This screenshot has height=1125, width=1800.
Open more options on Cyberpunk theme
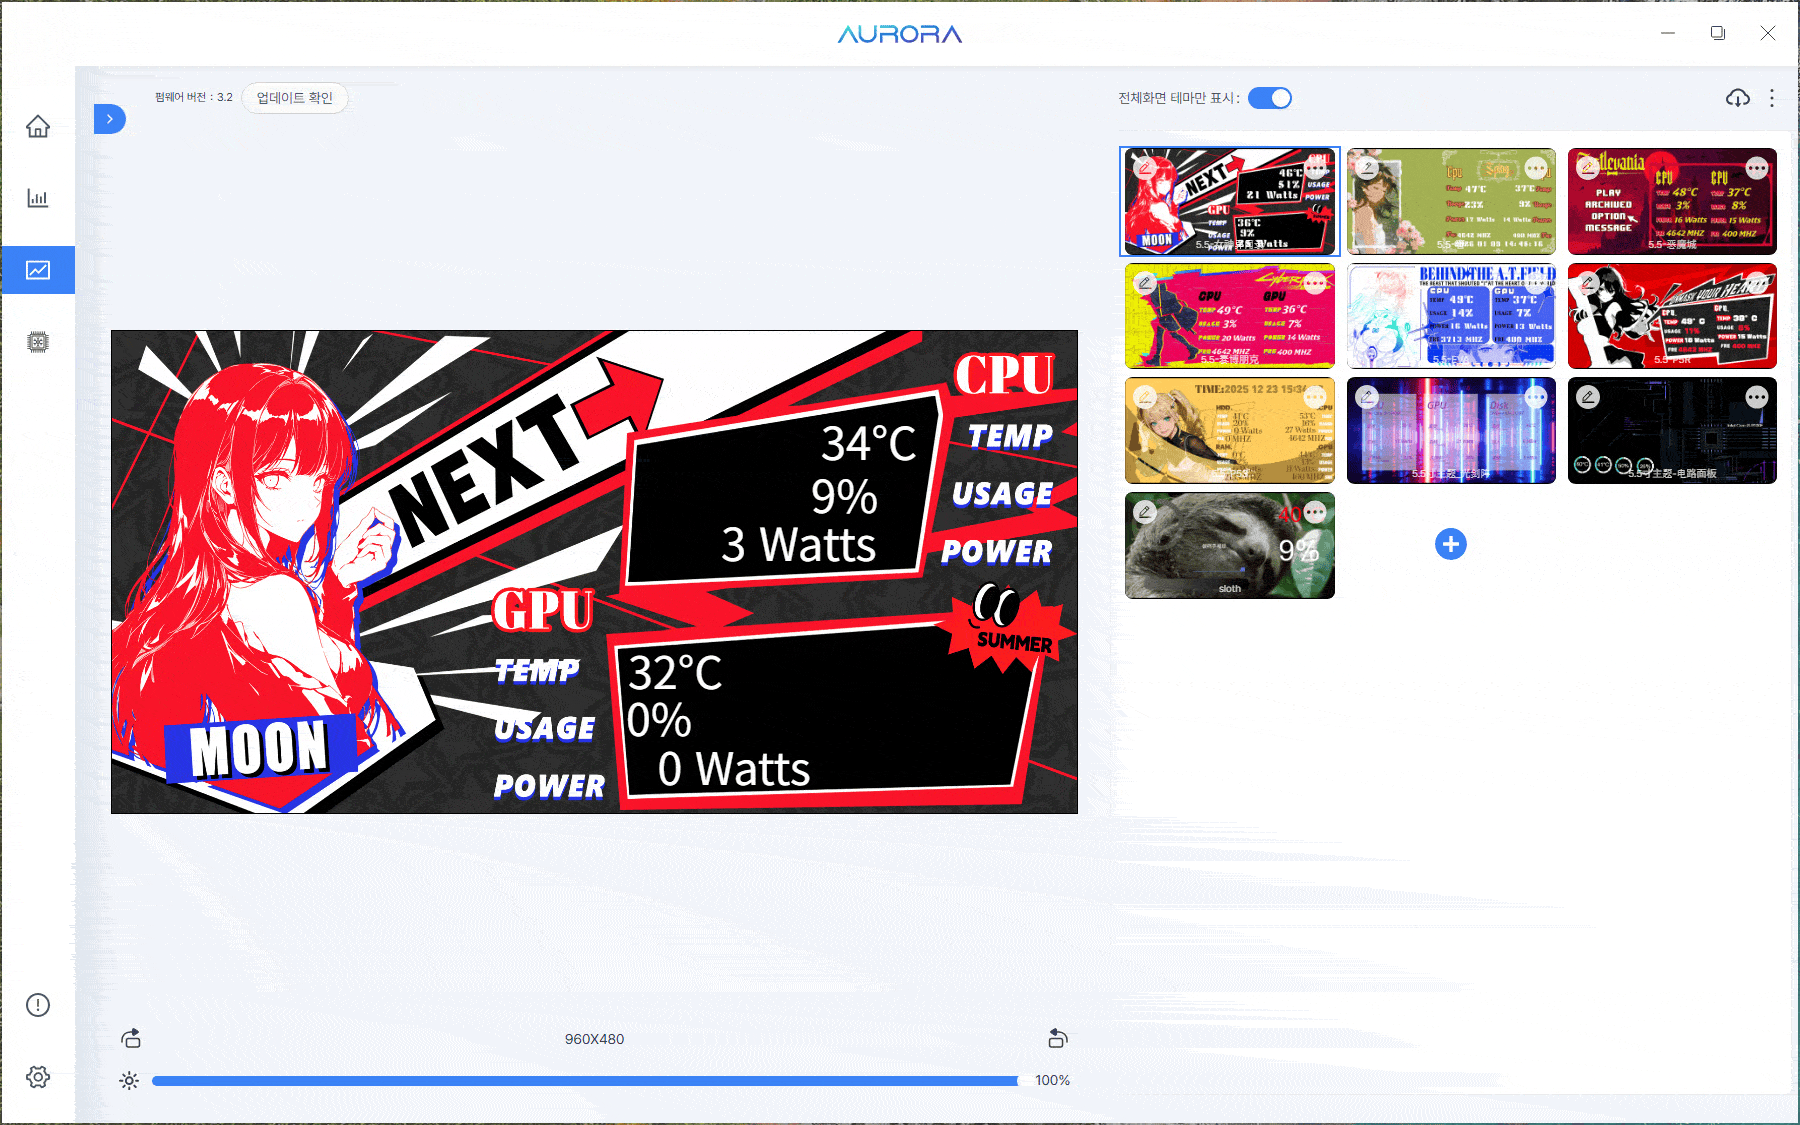pyautogui.click(x=1314, y=283)
